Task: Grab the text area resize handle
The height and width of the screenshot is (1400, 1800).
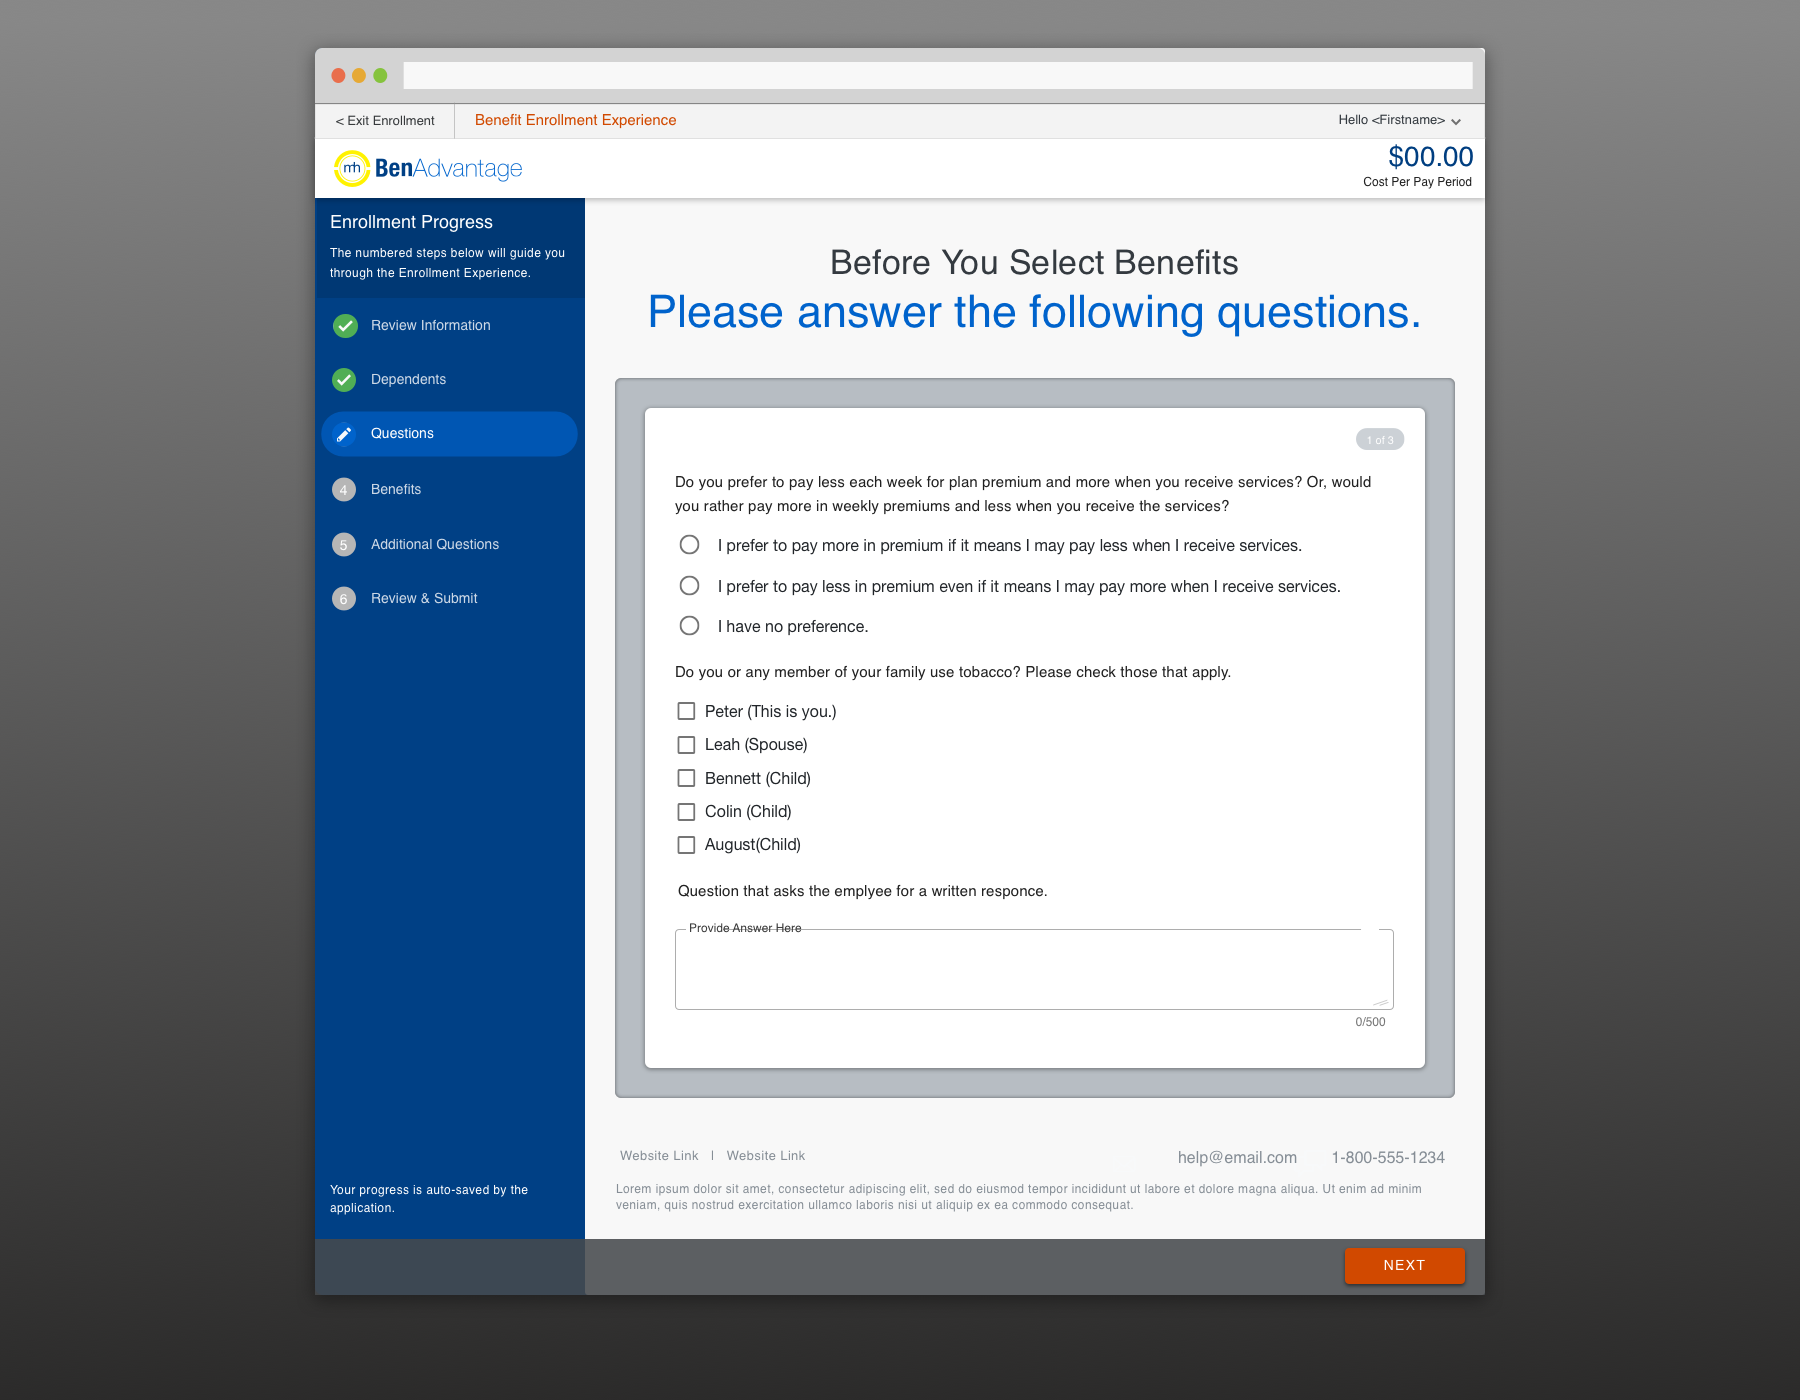Action: [x=1382, y=1002]
